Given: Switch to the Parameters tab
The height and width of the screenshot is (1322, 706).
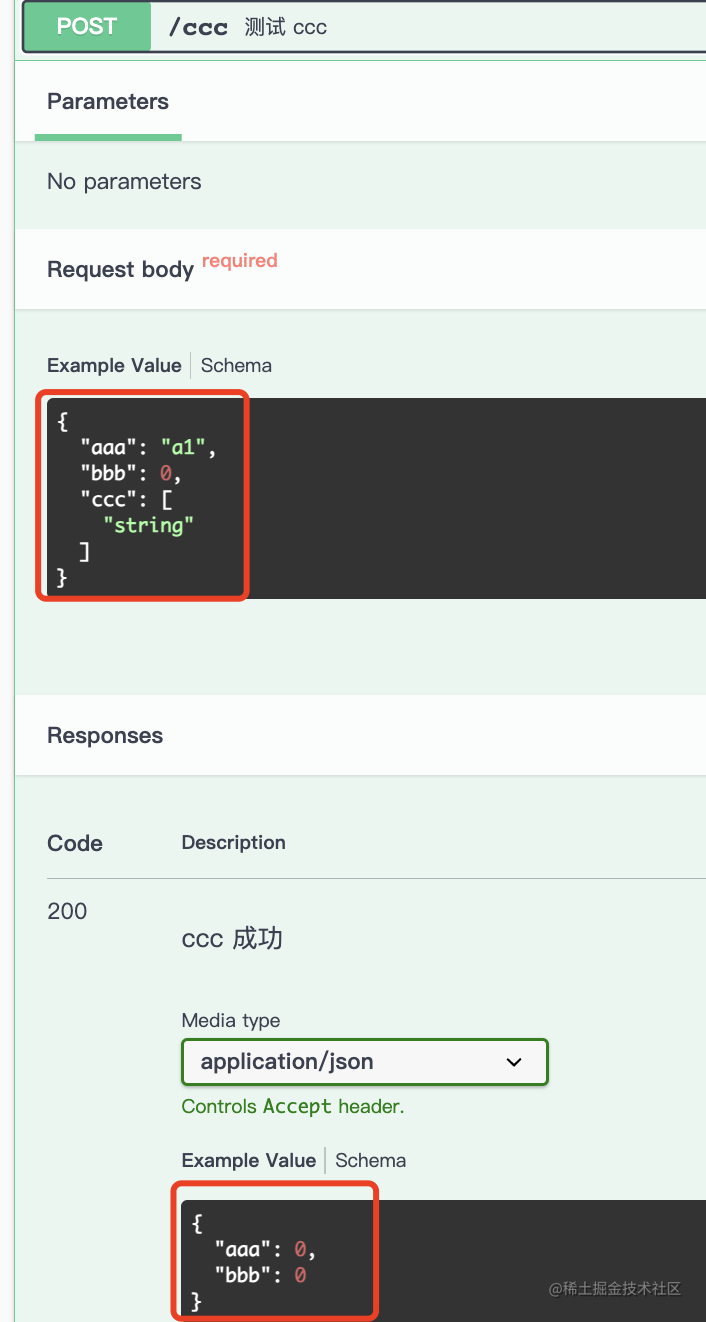Looking at the screenshot, I should (108, 102).
